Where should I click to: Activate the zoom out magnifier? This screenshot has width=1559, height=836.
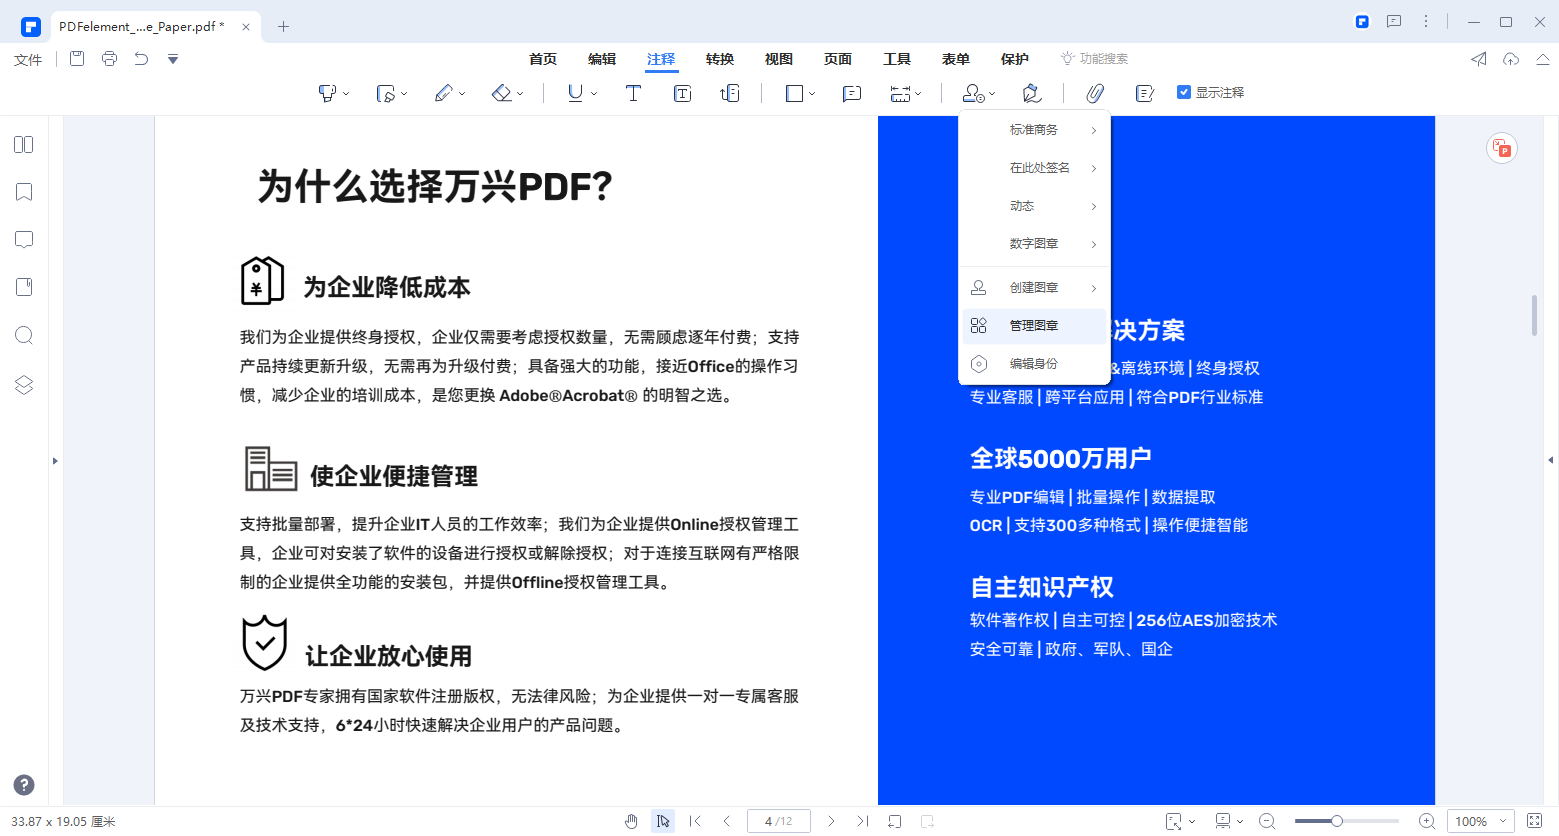[x=1267, y=820]
